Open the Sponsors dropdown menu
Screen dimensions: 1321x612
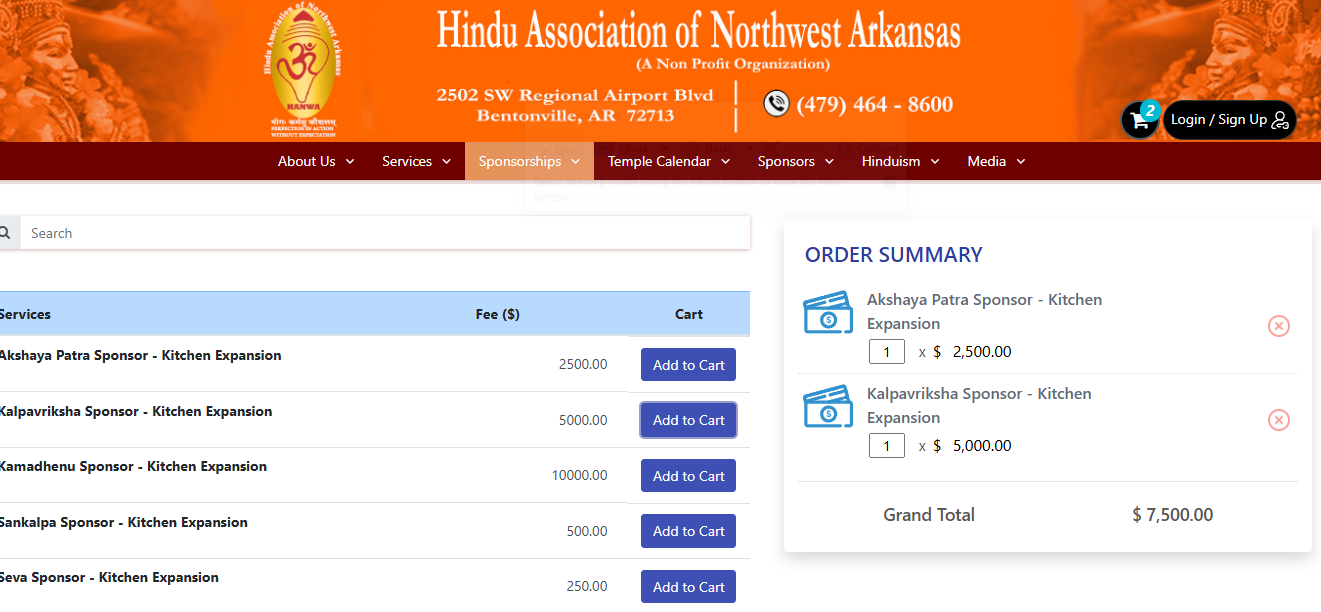pos(796,161)
